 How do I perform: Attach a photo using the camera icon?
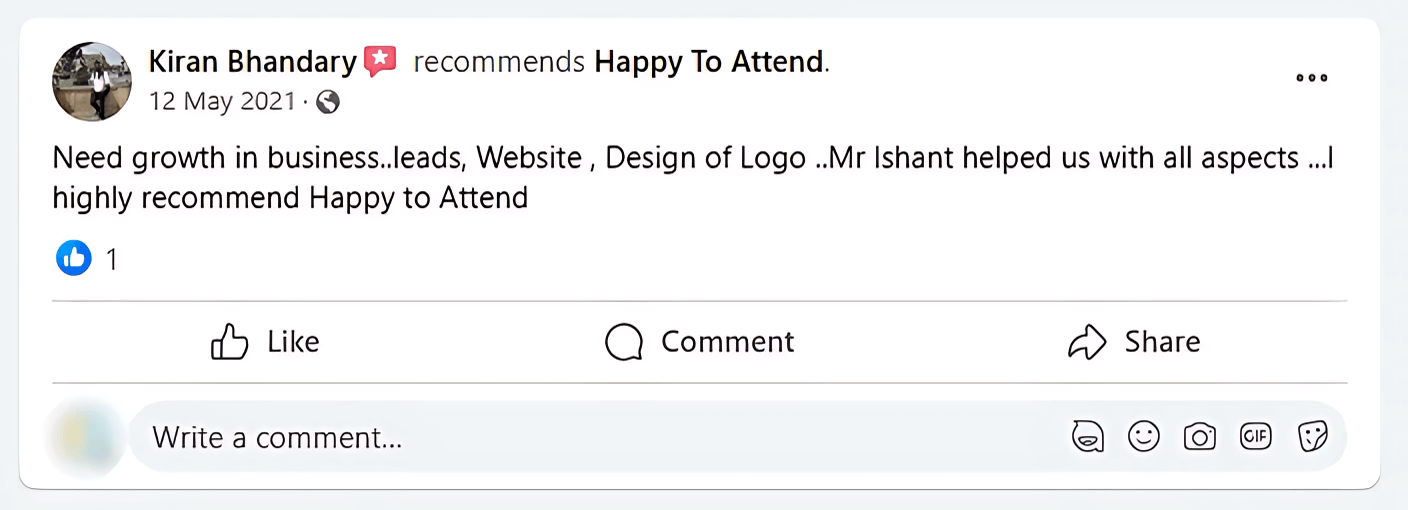[x=1199, y=437]
